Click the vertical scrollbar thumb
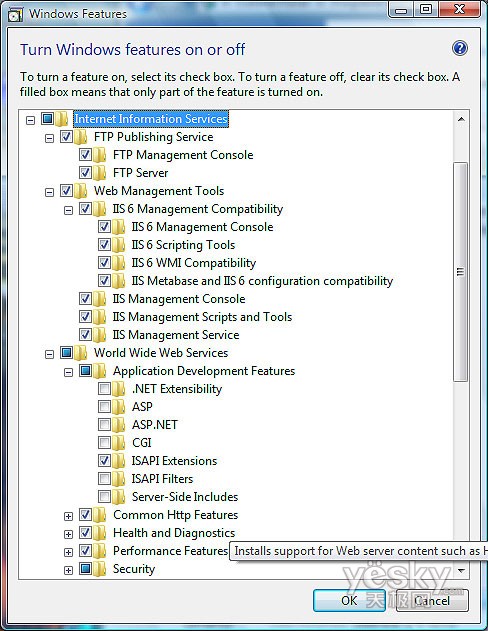The width and height of the screenshot is (488, 631). coord(461,272)
